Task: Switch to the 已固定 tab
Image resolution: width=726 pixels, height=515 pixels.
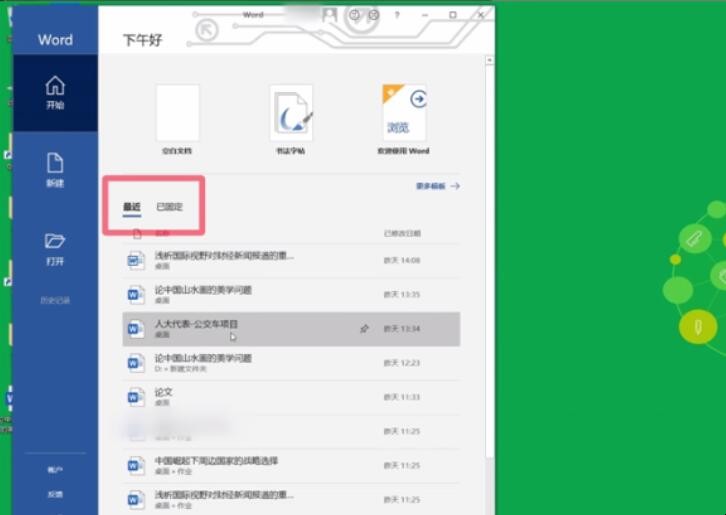Action: (x=169, y=207)
